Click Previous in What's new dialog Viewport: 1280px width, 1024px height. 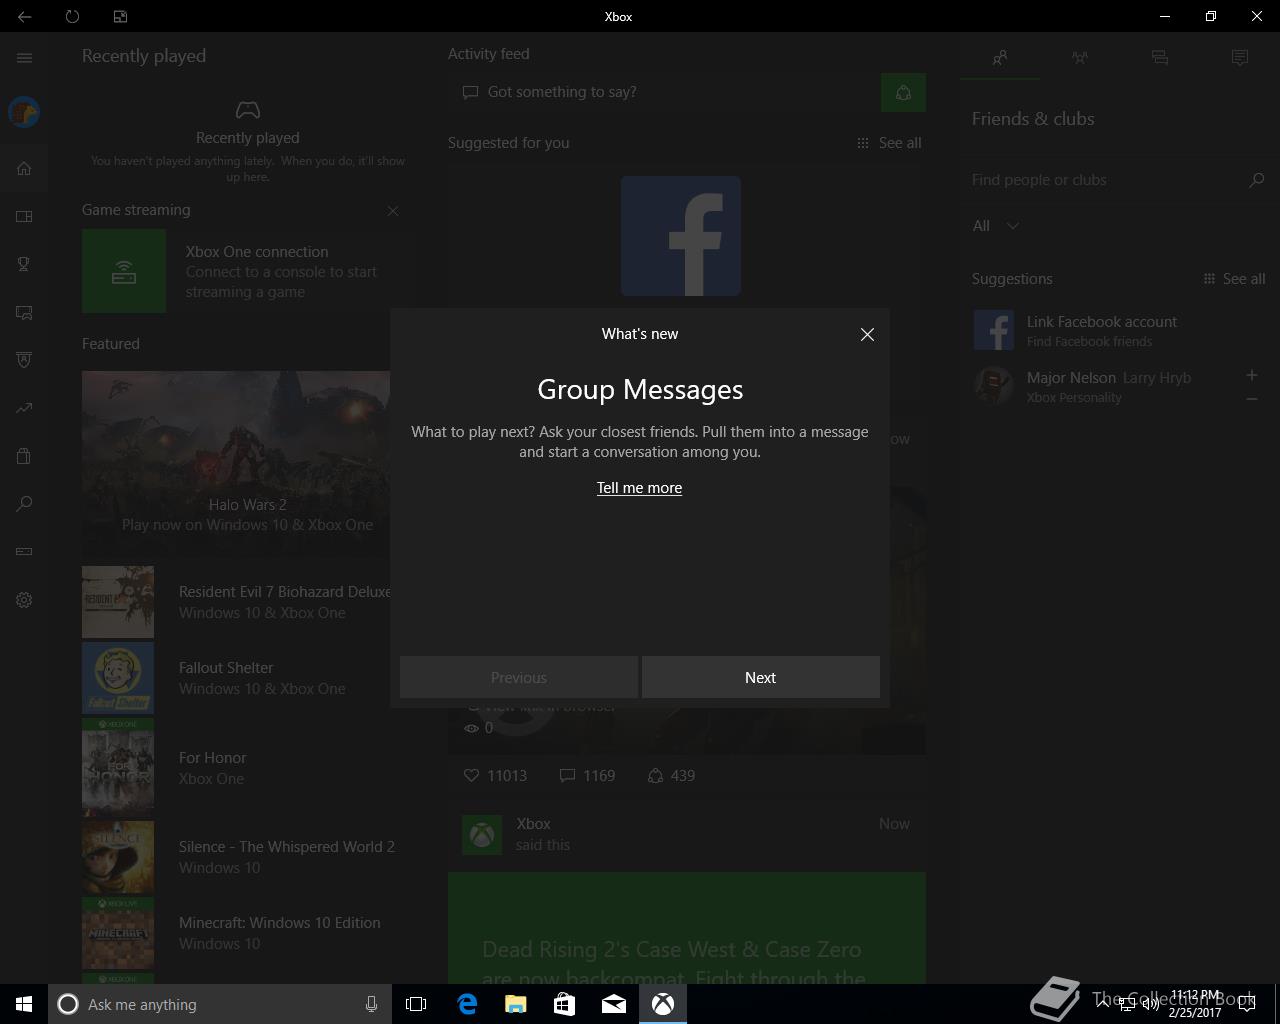coord(519,677)
